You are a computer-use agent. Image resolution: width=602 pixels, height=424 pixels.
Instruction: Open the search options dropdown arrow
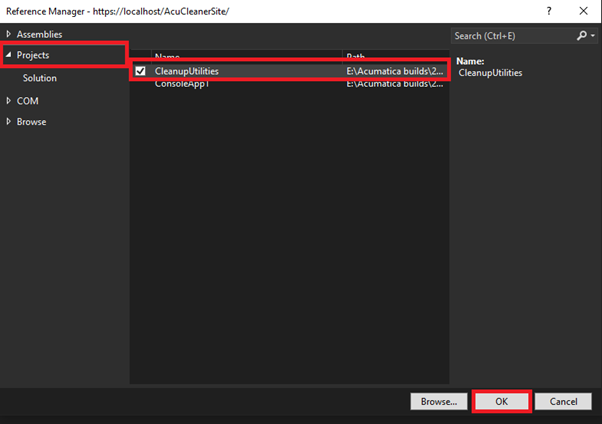[592, 35]
